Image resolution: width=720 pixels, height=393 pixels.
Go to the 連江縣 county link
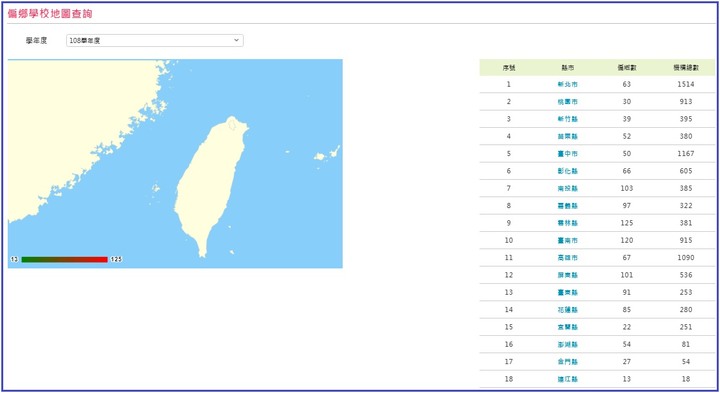[x=568, y=379]
